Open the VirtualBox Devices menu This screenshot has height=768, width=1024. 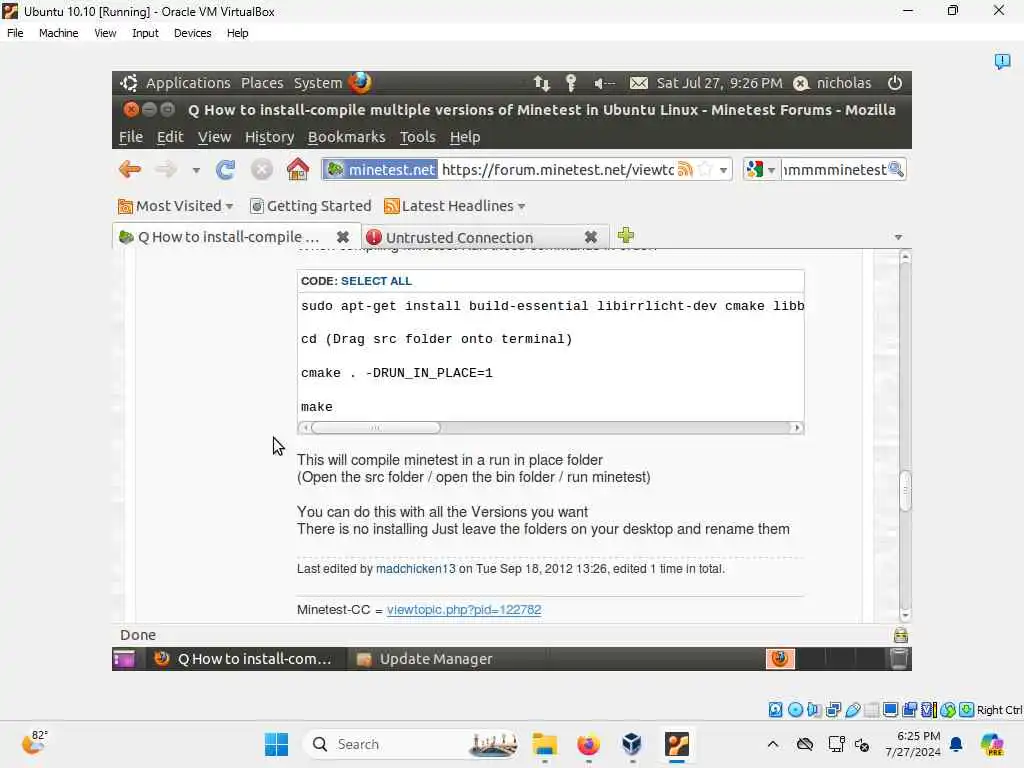[x=192, y=33]
